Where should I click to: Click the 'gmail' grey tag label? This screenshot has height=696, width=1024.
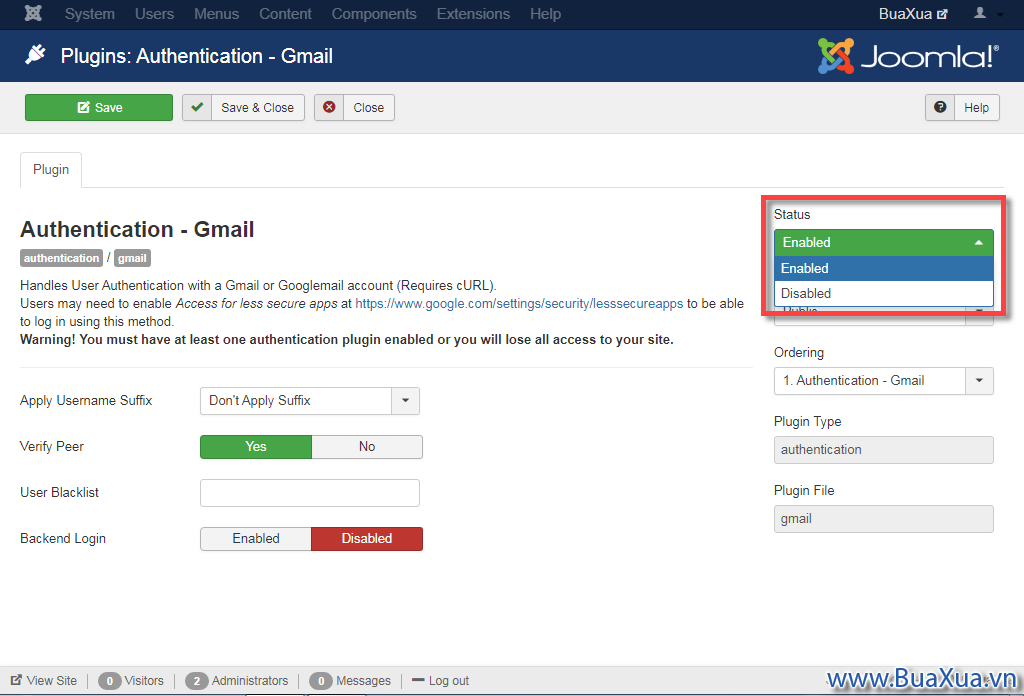(x=133, y=258)
